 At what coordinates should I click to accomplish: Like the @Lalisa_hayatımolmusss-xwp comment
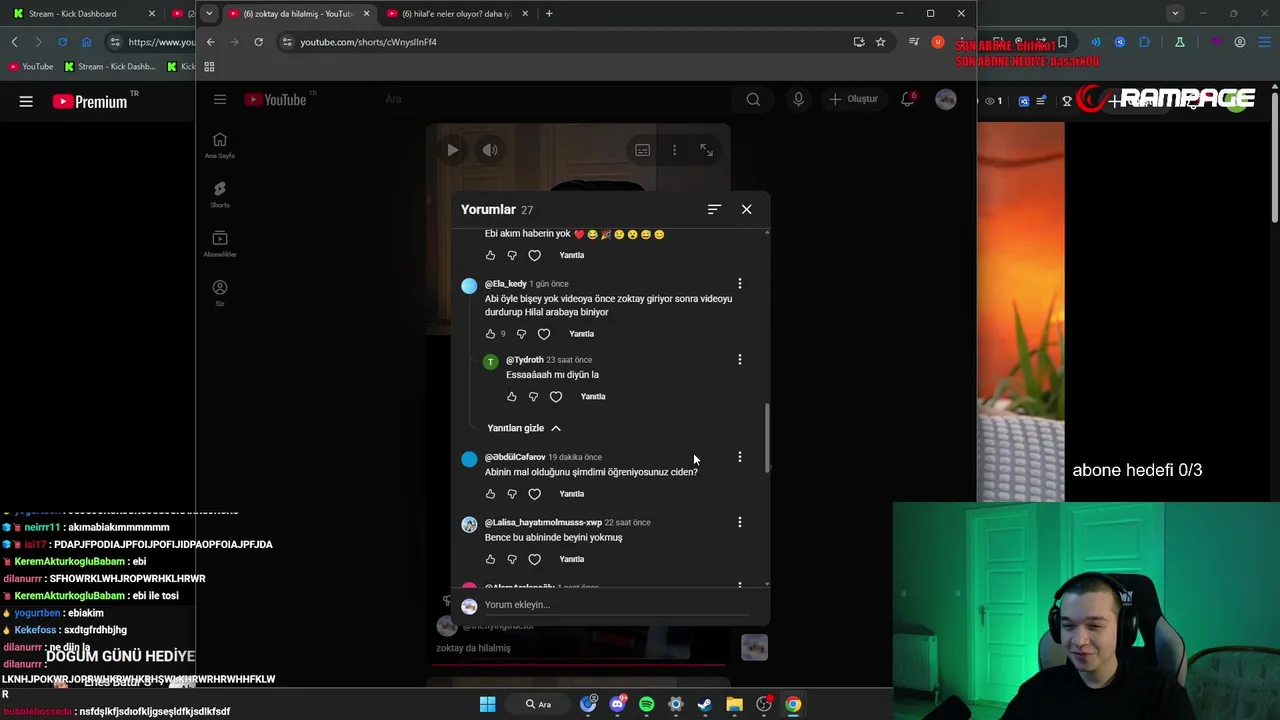[x=490, y=559]
